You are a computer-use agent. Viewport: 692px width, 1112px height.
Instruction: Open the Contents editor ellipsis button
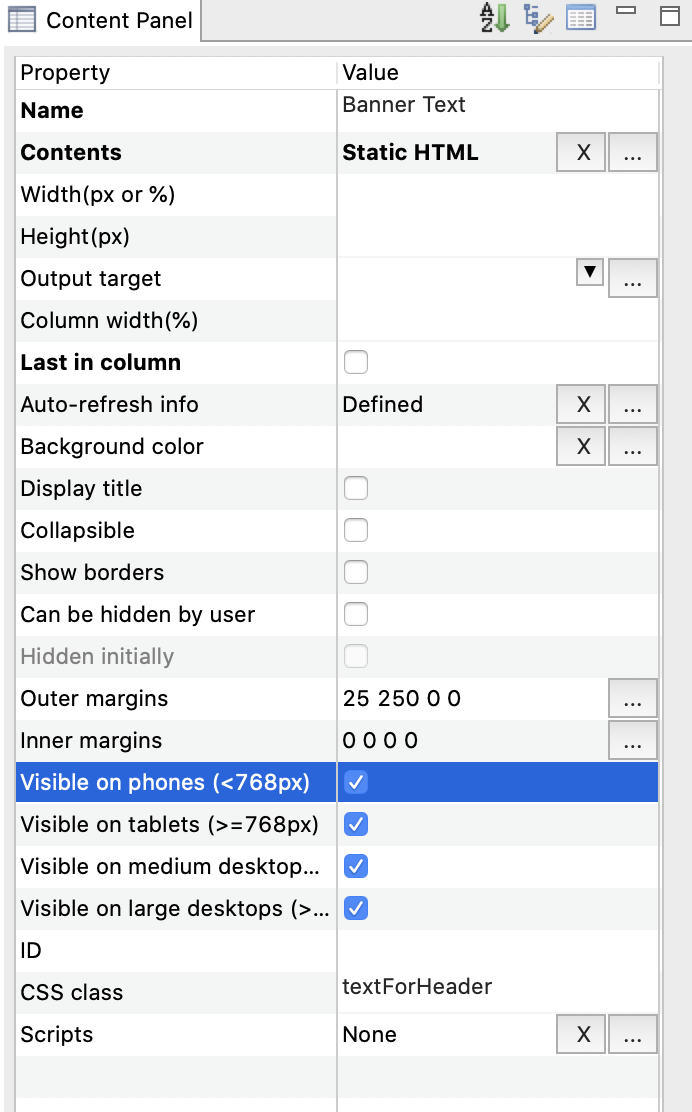point(633,152)
